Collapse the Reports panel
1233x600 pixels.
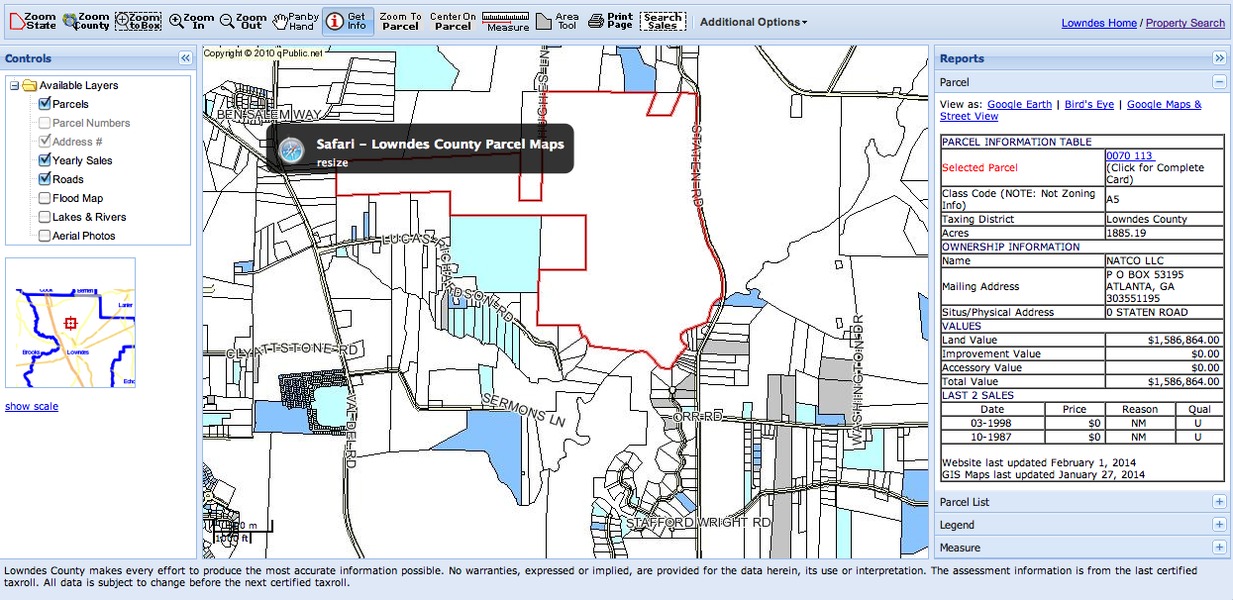1219,58
